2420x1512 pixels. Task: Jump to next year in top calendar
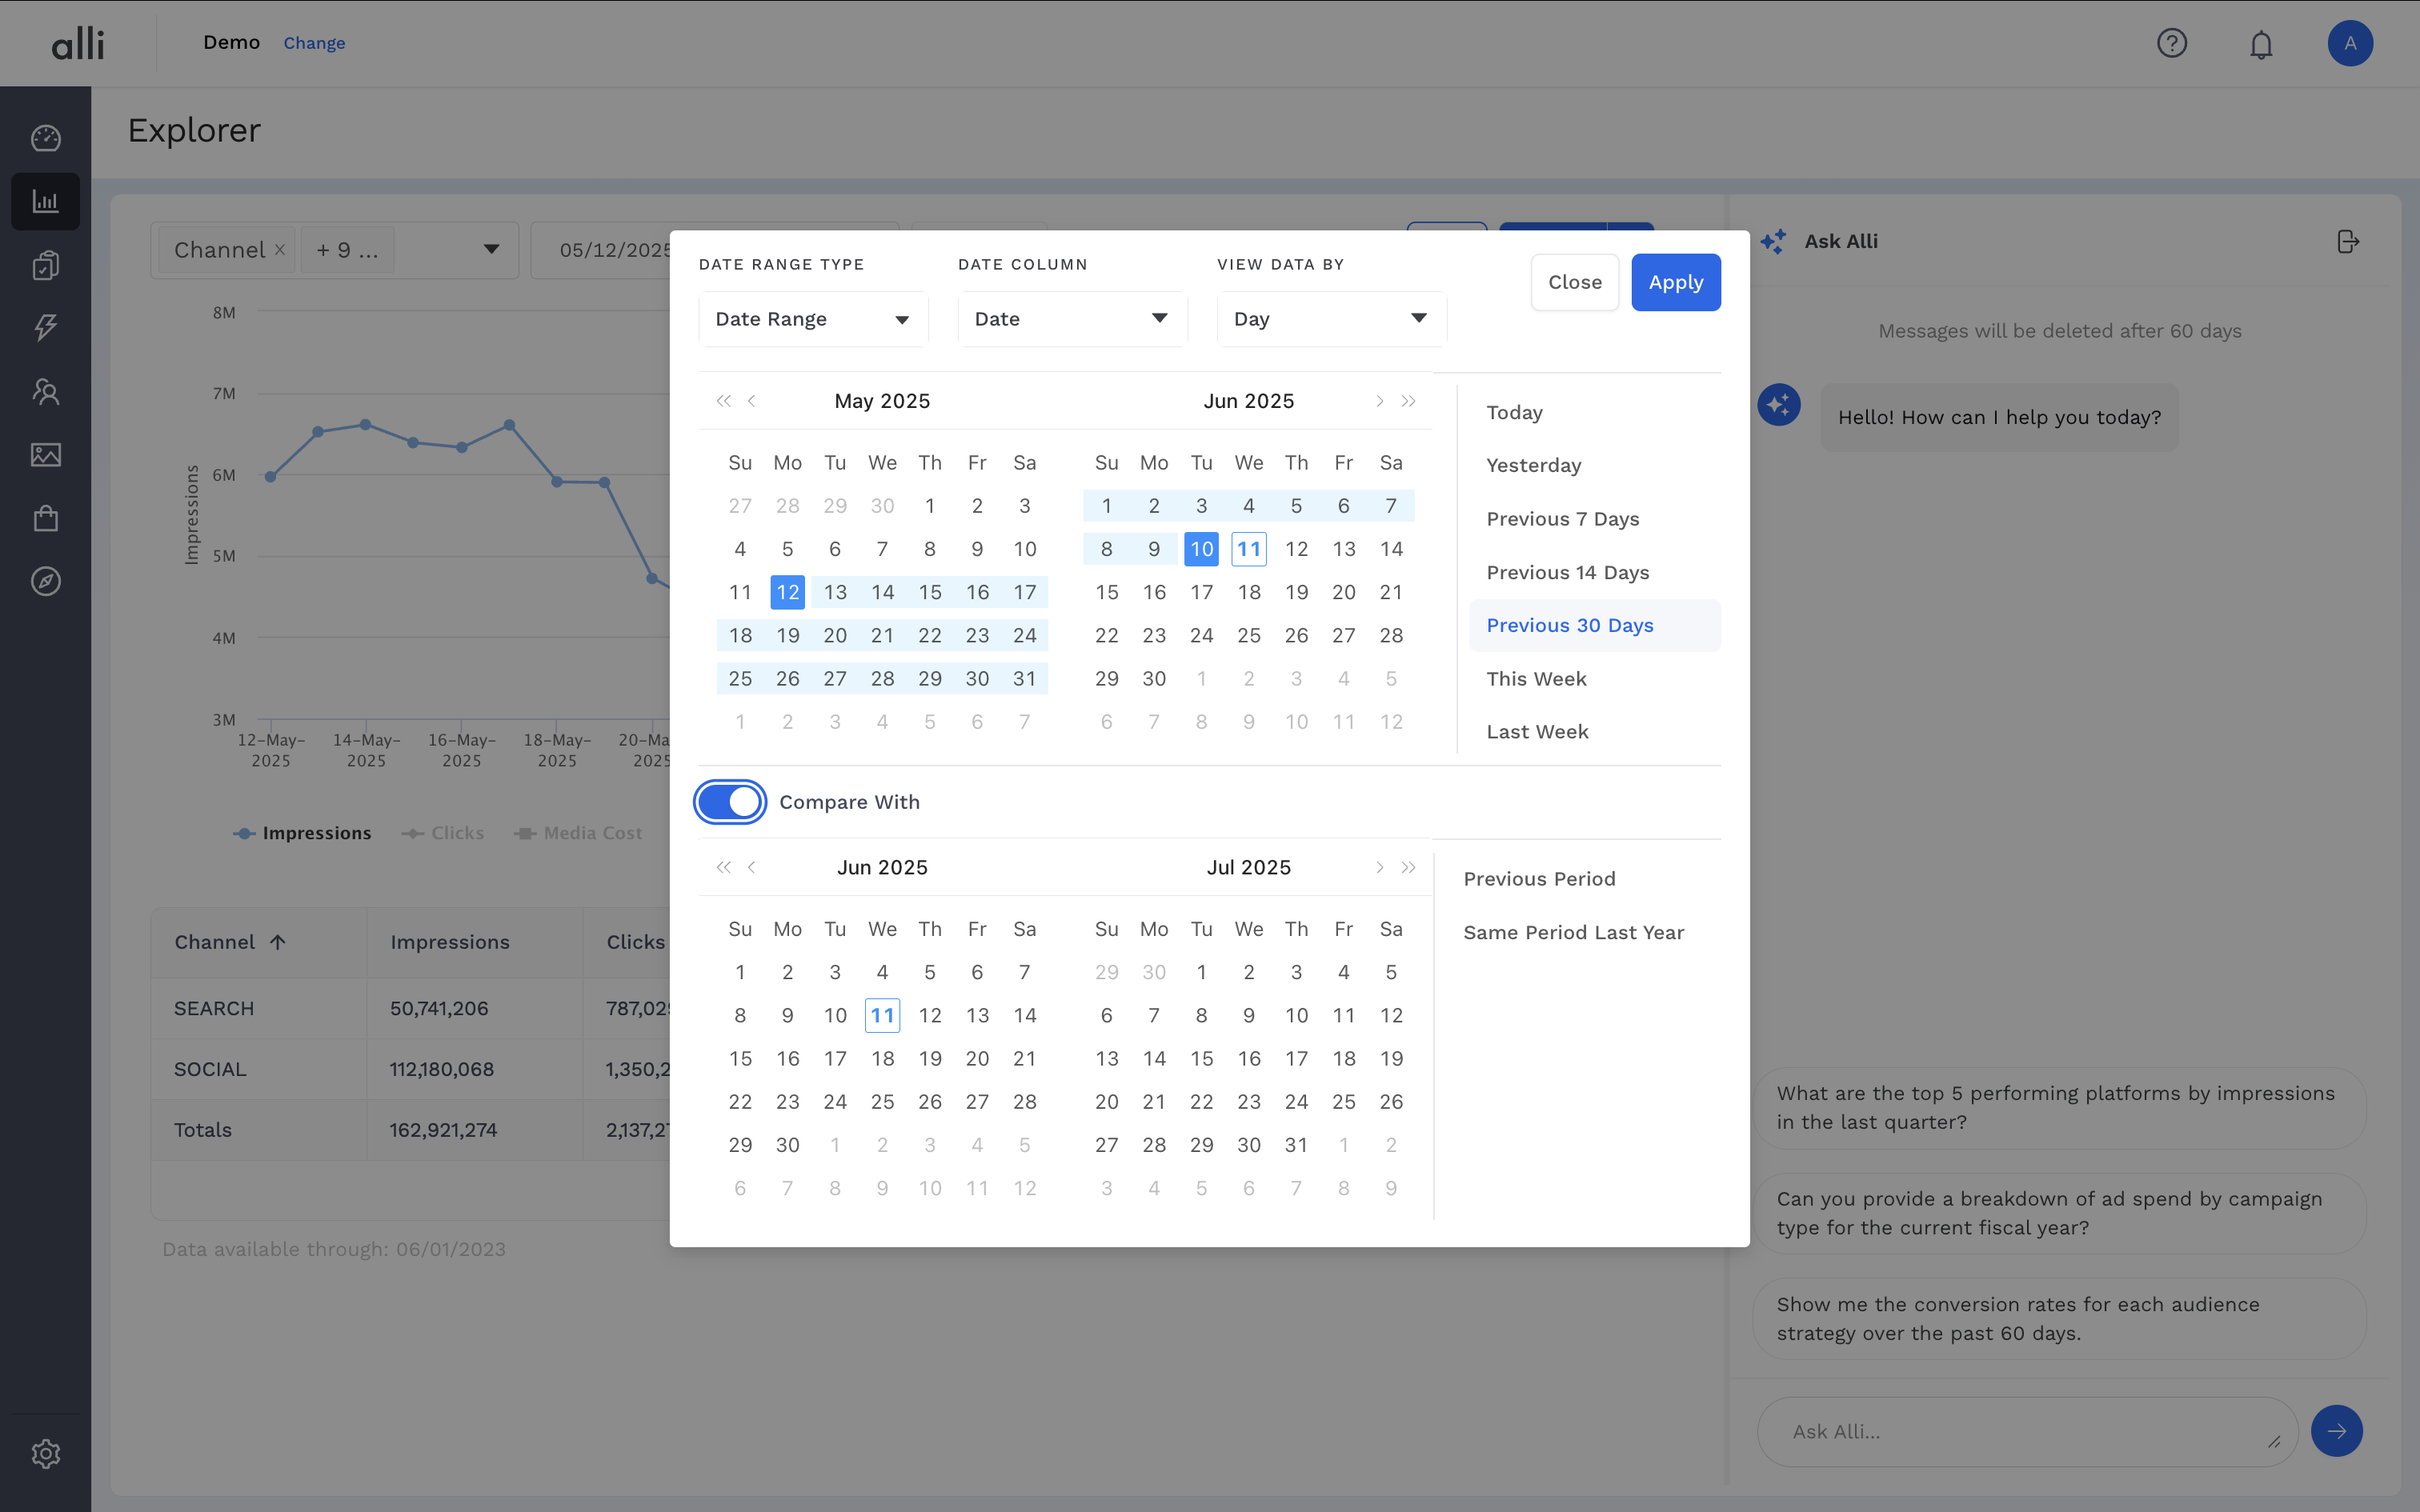click(x=1408, y=401)
